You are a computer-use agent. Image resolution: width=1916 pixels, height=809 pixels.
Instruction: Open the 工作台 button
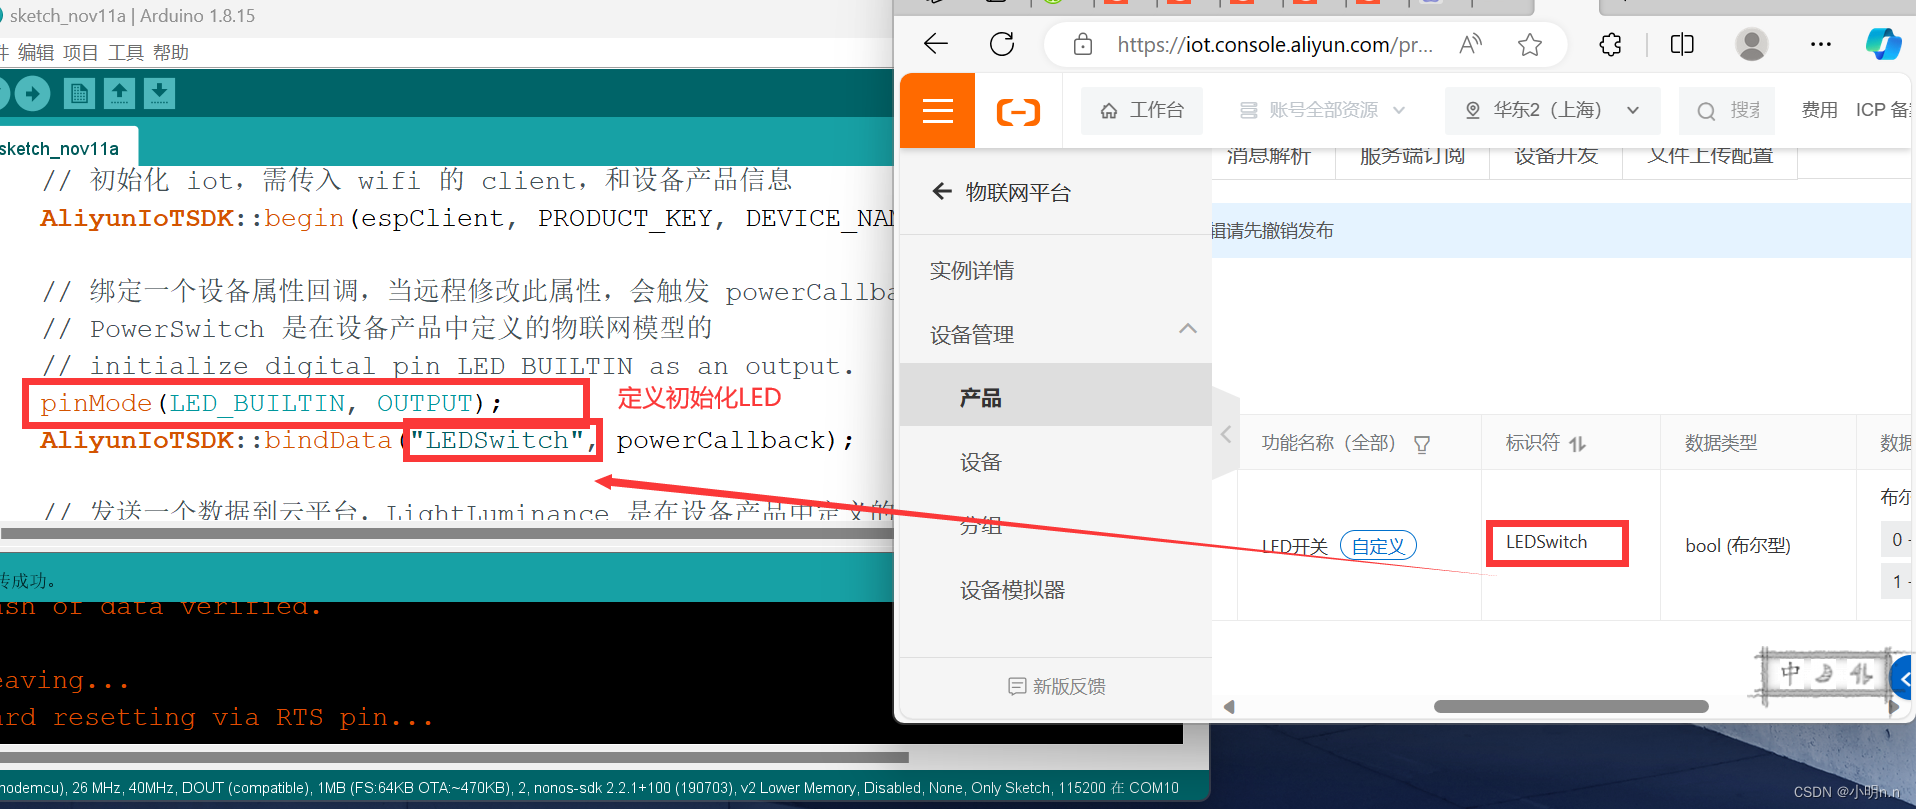pos(1142,110)
